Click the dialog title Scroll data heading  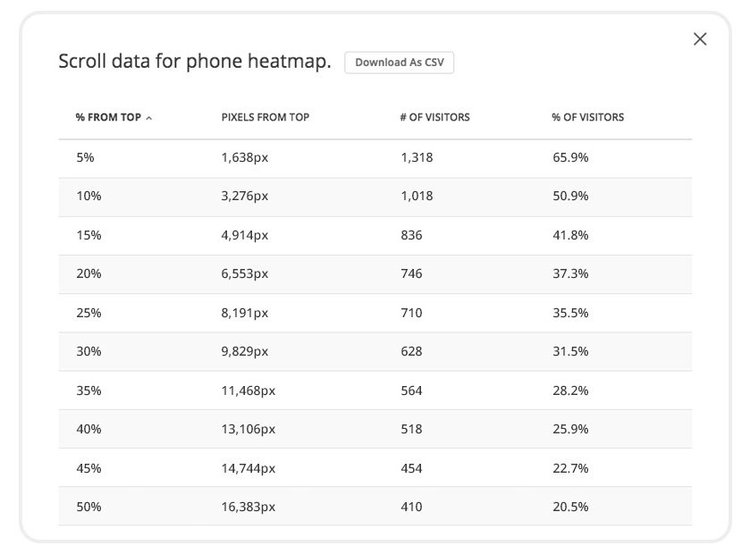[195, 62]
